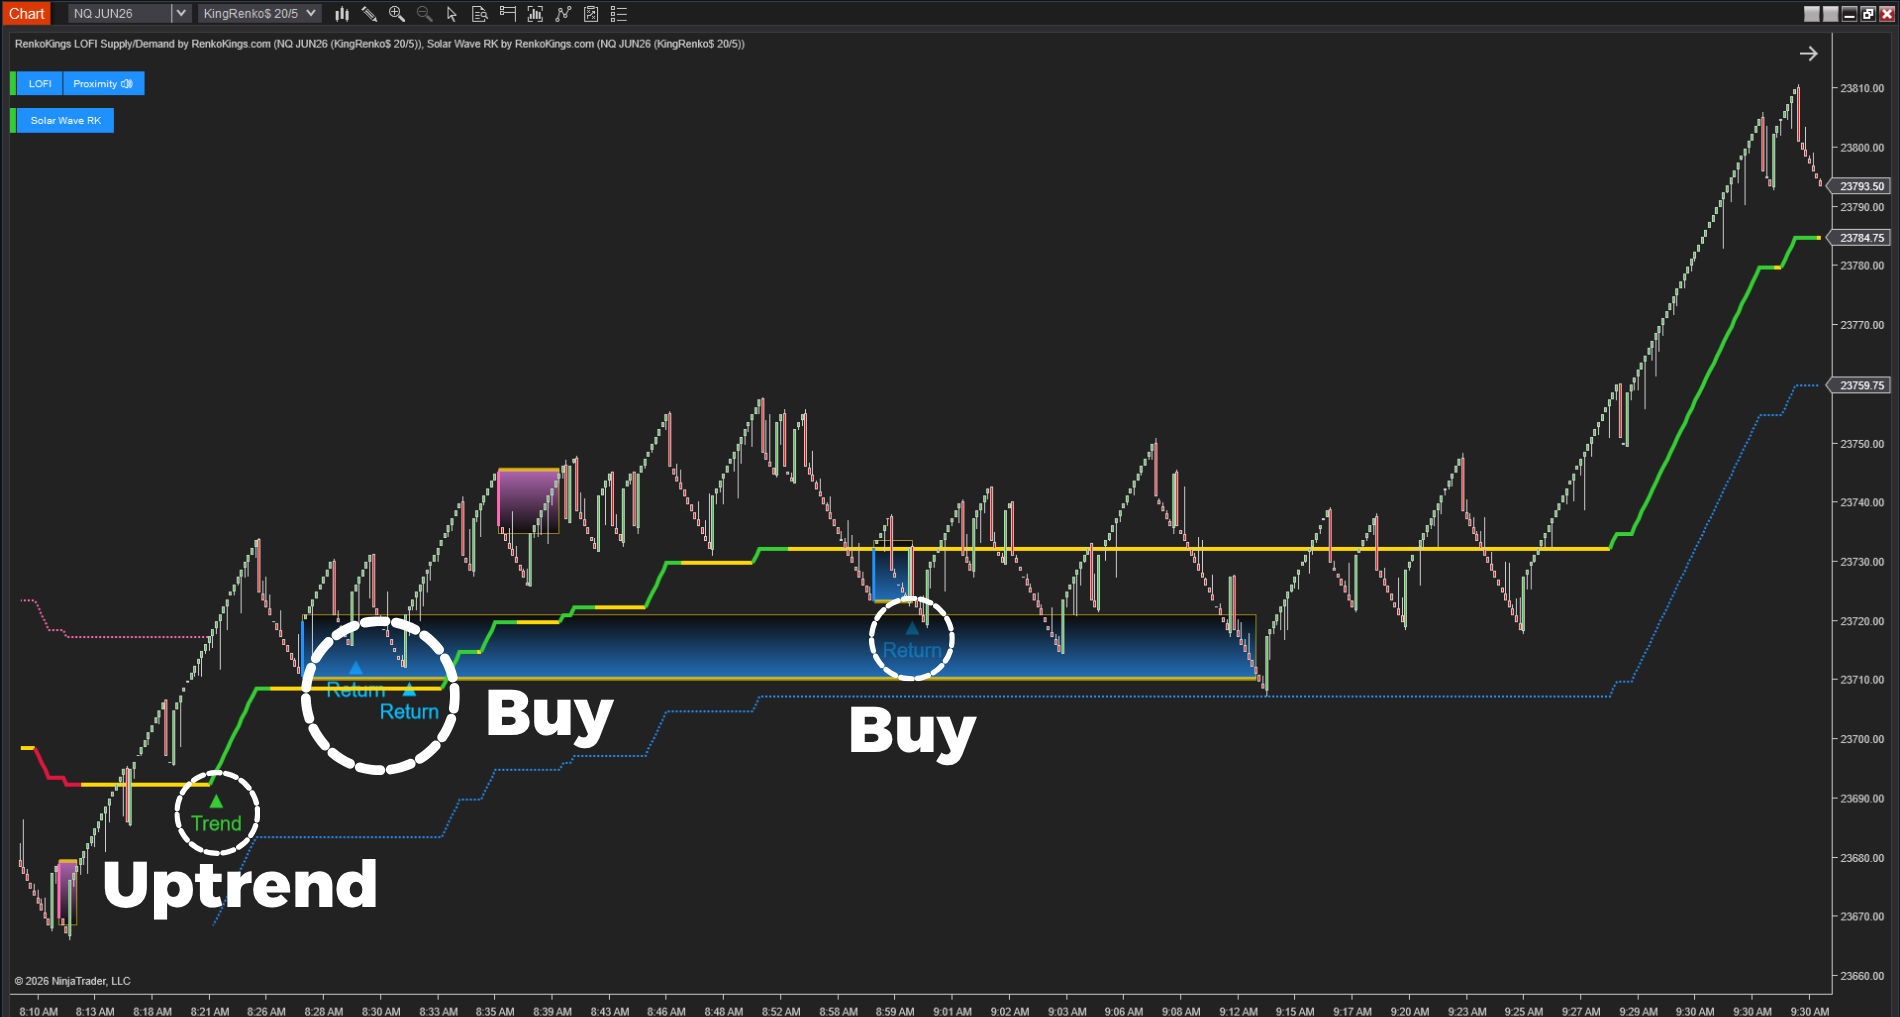The height and width of the screenshot is (1017, 1900).
Task: Click the scroll-to-latest arrow on chart
Action: (x=1808, y=54)
